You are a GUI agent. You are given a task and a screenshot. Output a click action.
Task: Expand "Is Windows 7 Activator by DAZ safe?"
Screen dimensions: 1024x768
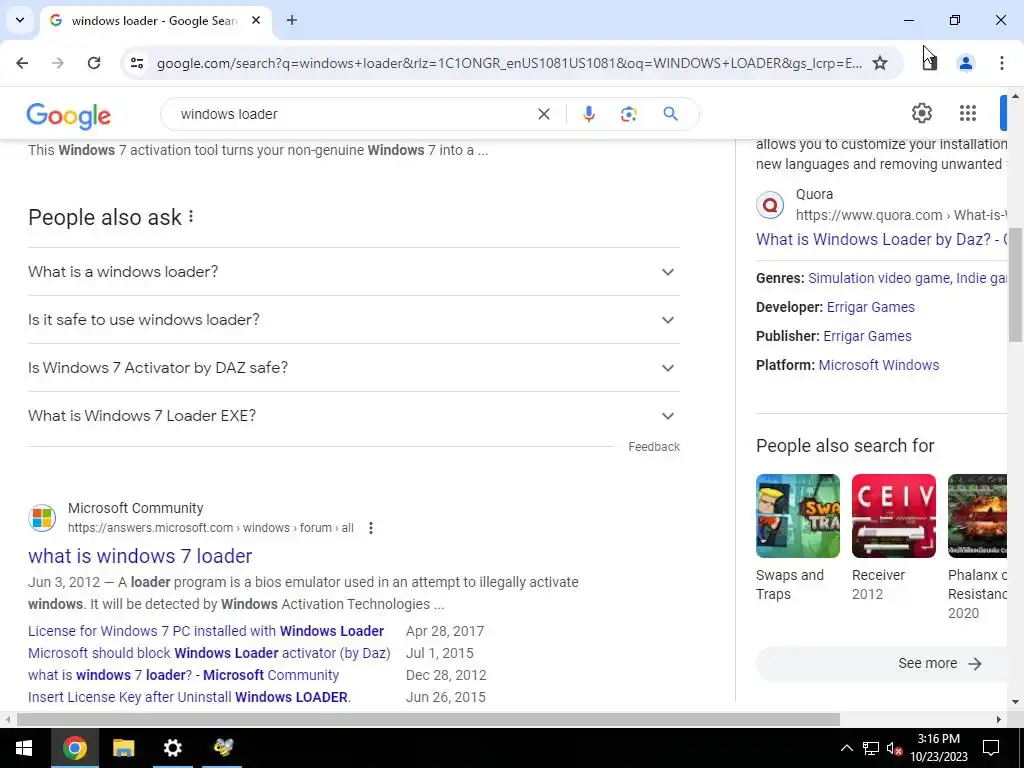[354, 368]
